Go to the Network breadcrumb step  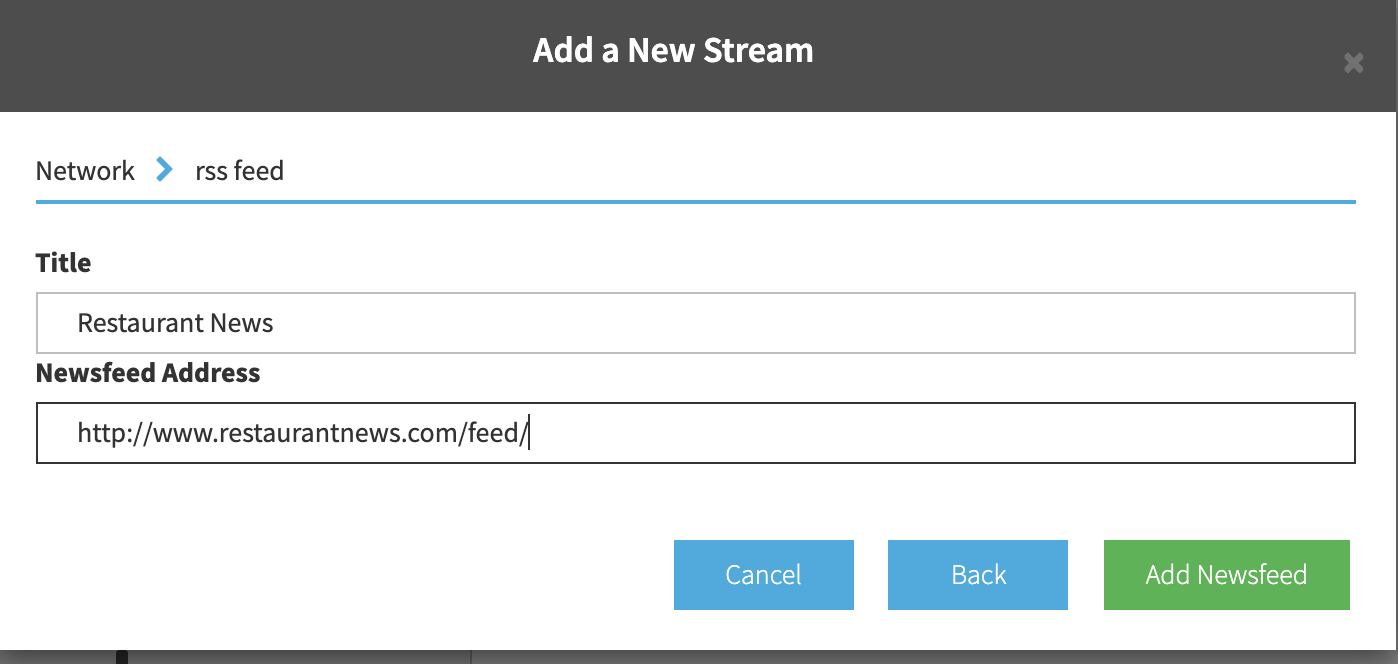pos(85,171)
